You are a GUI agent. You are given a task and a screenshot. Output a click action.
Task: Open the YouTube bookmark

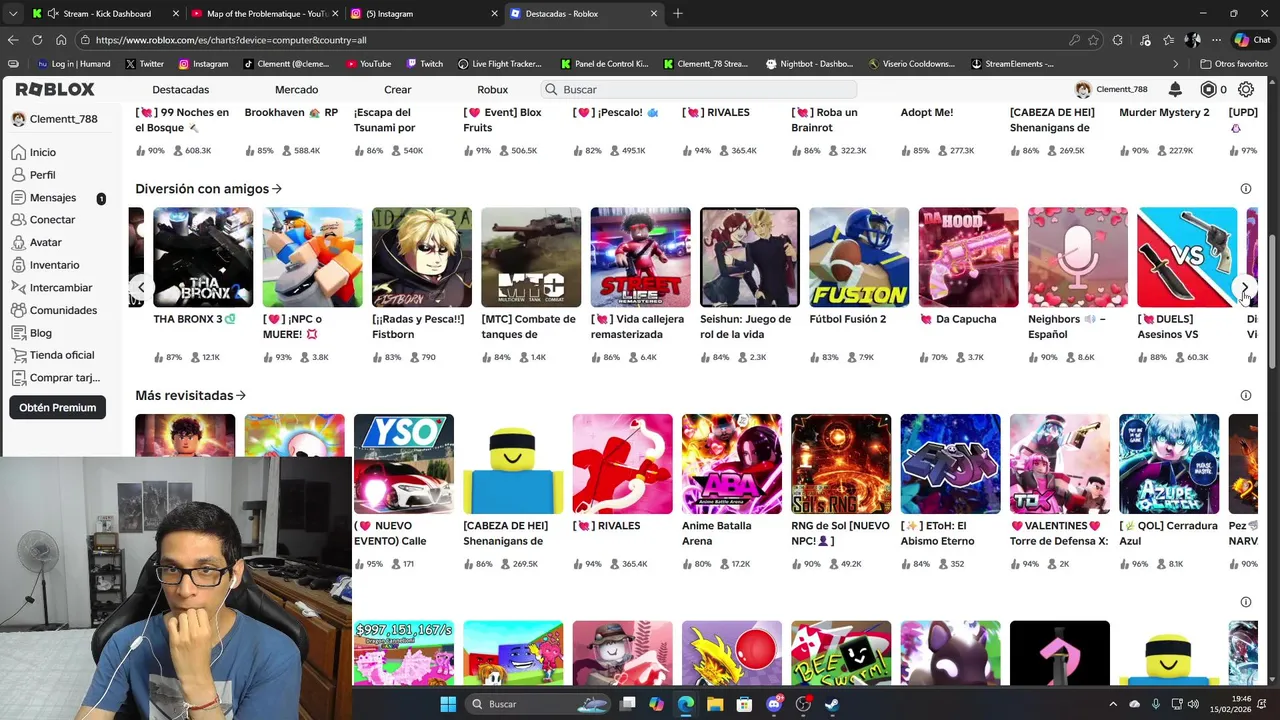point(368,64)
